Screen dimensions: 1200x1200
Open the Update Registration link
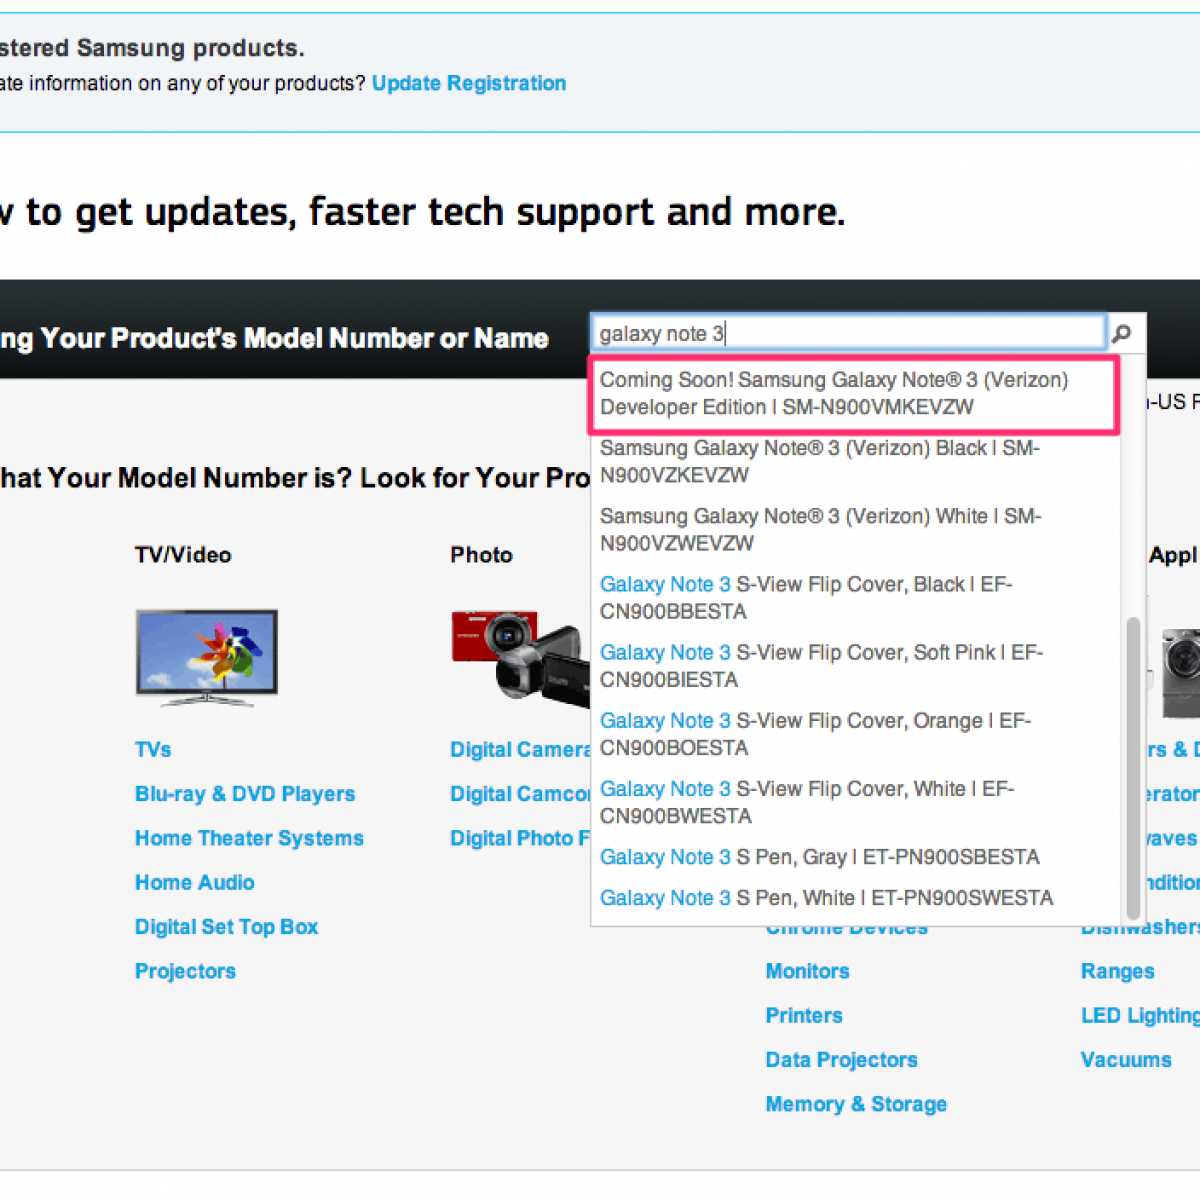pos(469,83)
